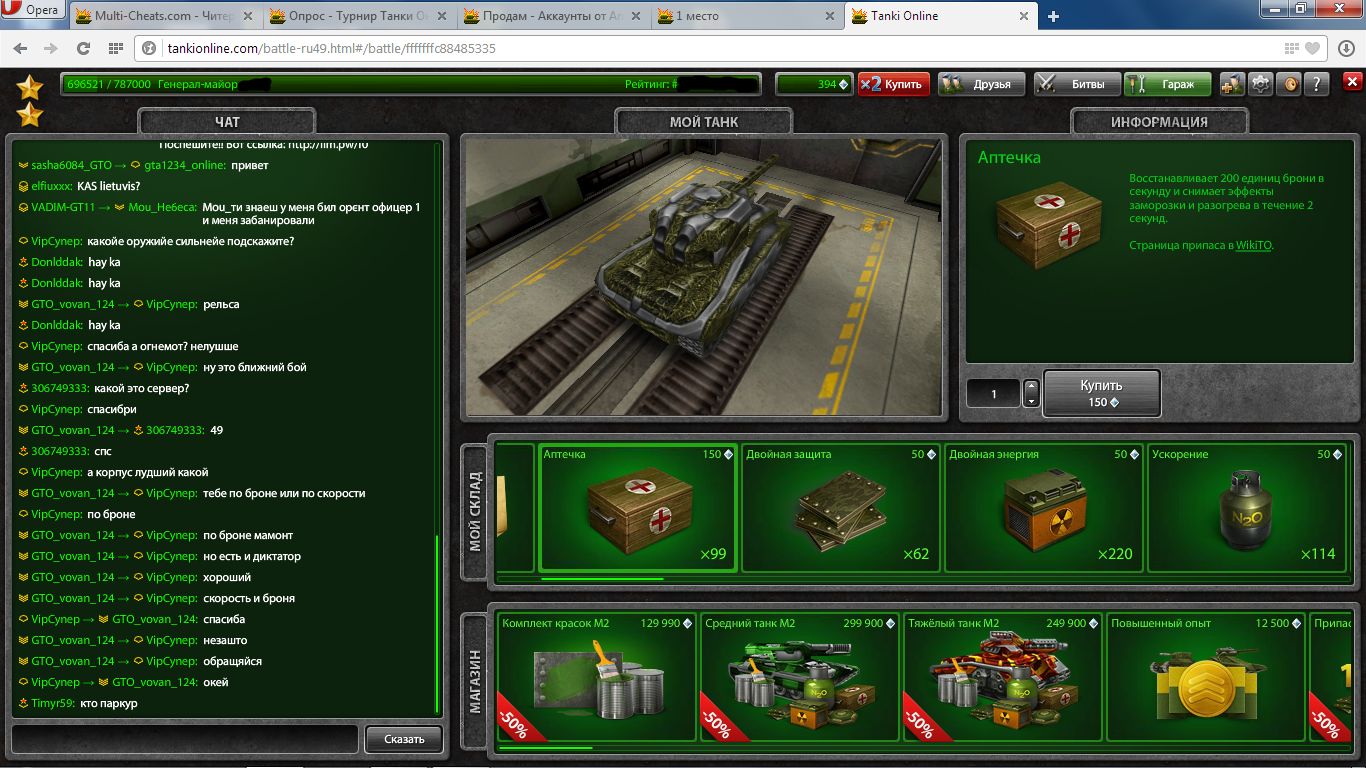Click the Мой склад horizontal scrollbar

click(x=602, y=578)
